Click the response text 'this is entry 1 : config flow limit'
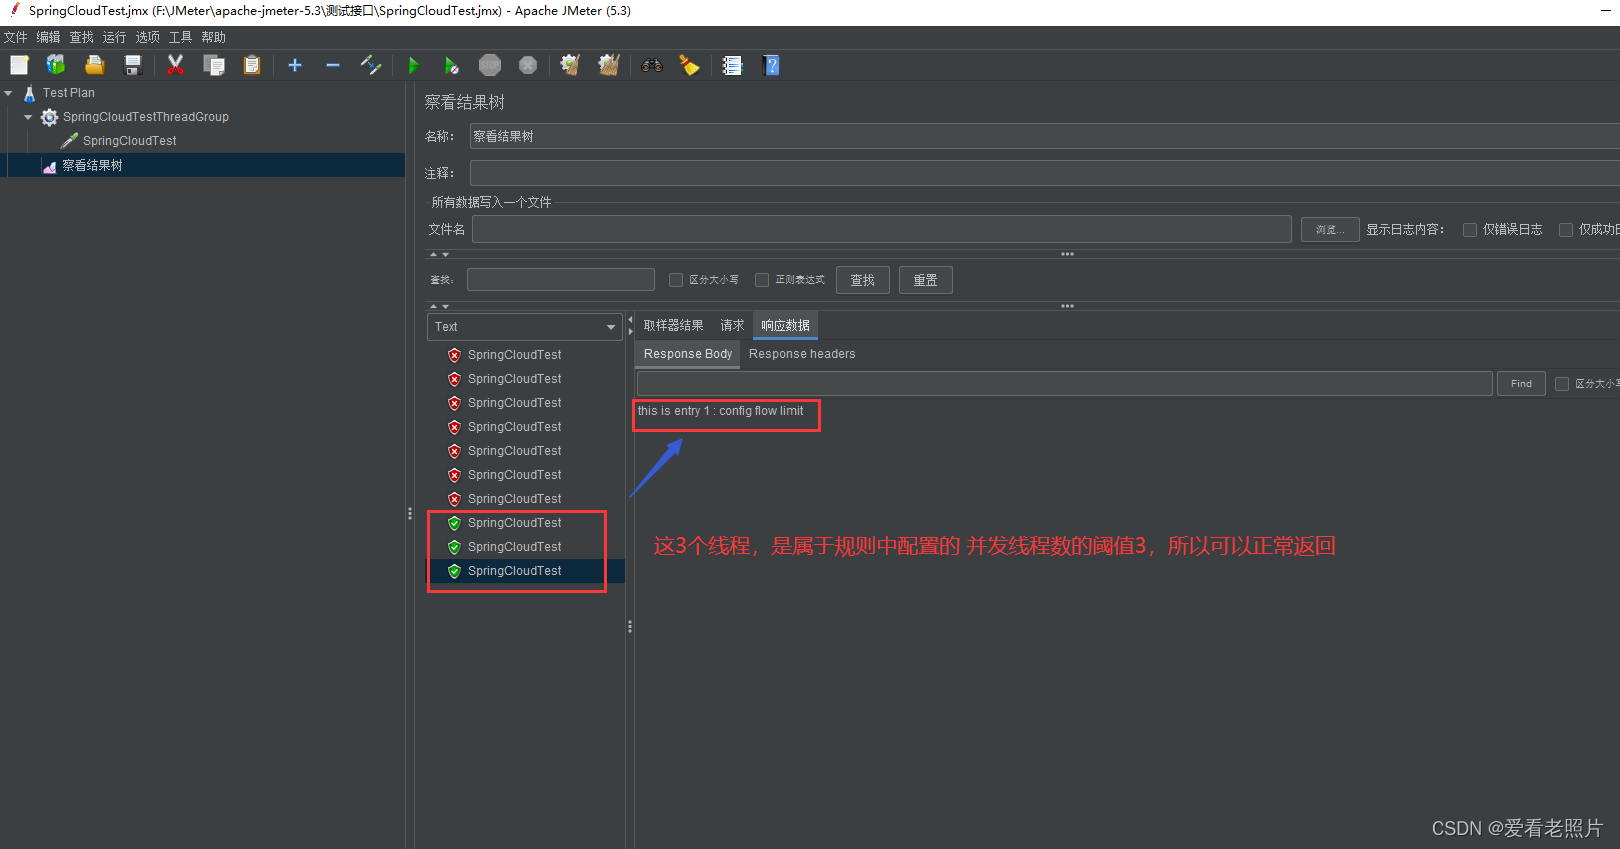The height and width of the screenshot is (849, 1620). click(720, 411)
